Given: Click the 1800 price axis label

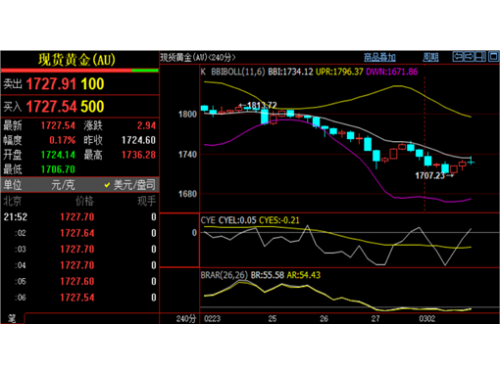Looking at the screenshot, I should (187, 114).
